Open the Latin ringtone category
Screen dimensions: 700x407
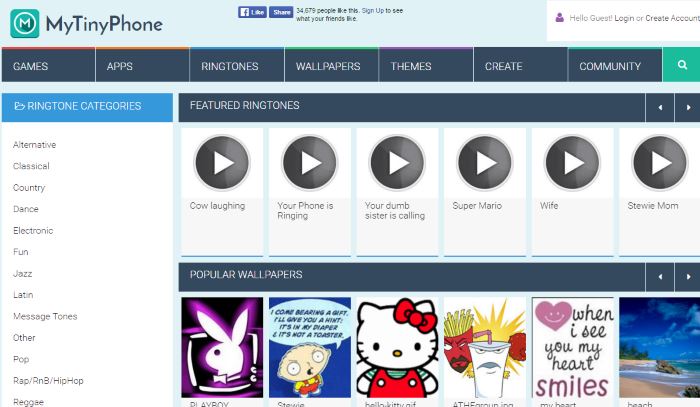pyautogui.click(x=23, y=295)
